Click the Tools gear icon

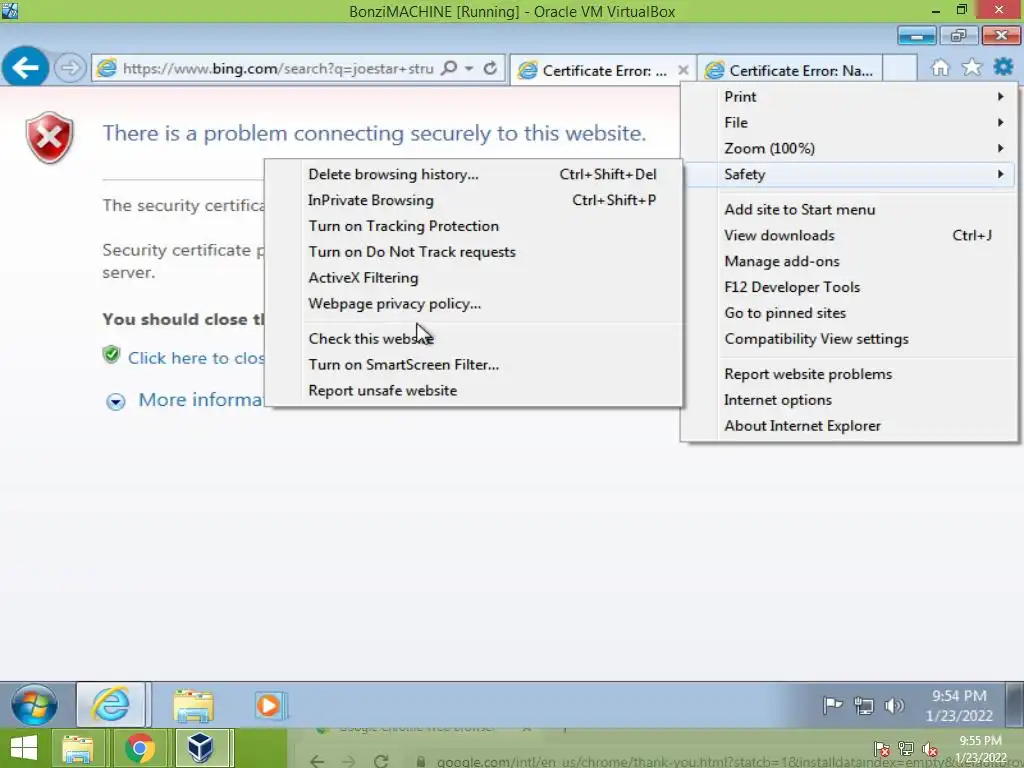(1003, 67)
